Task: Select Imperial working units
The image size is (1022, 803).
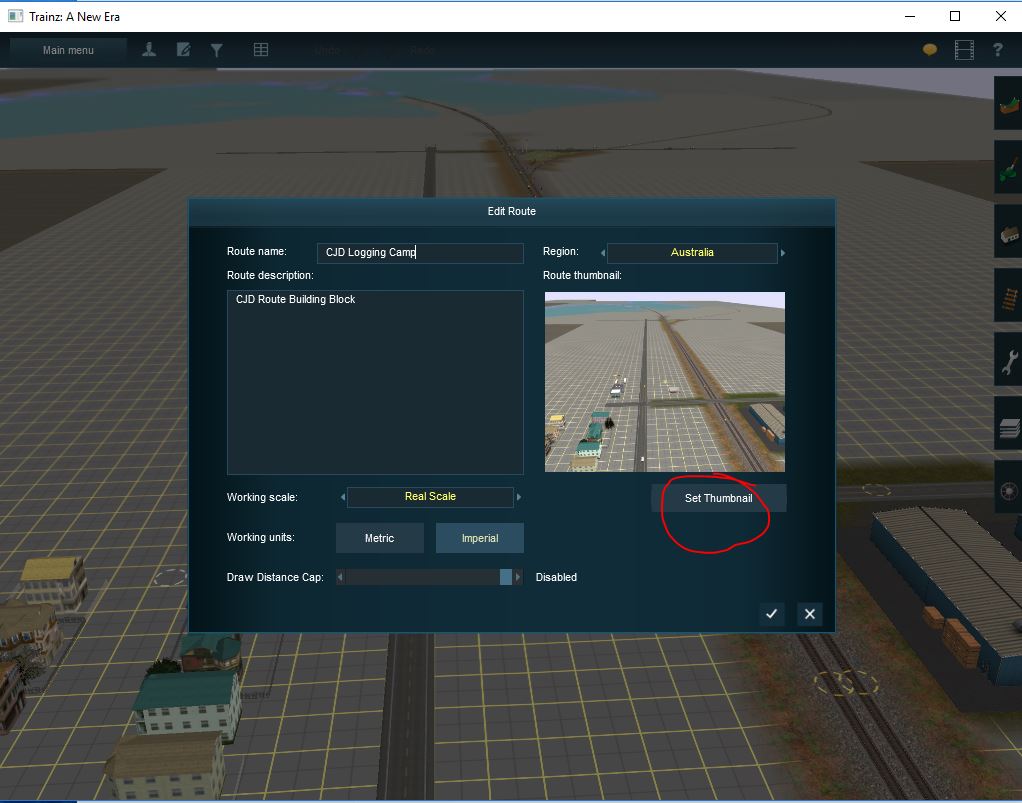Action: (480, 538)
